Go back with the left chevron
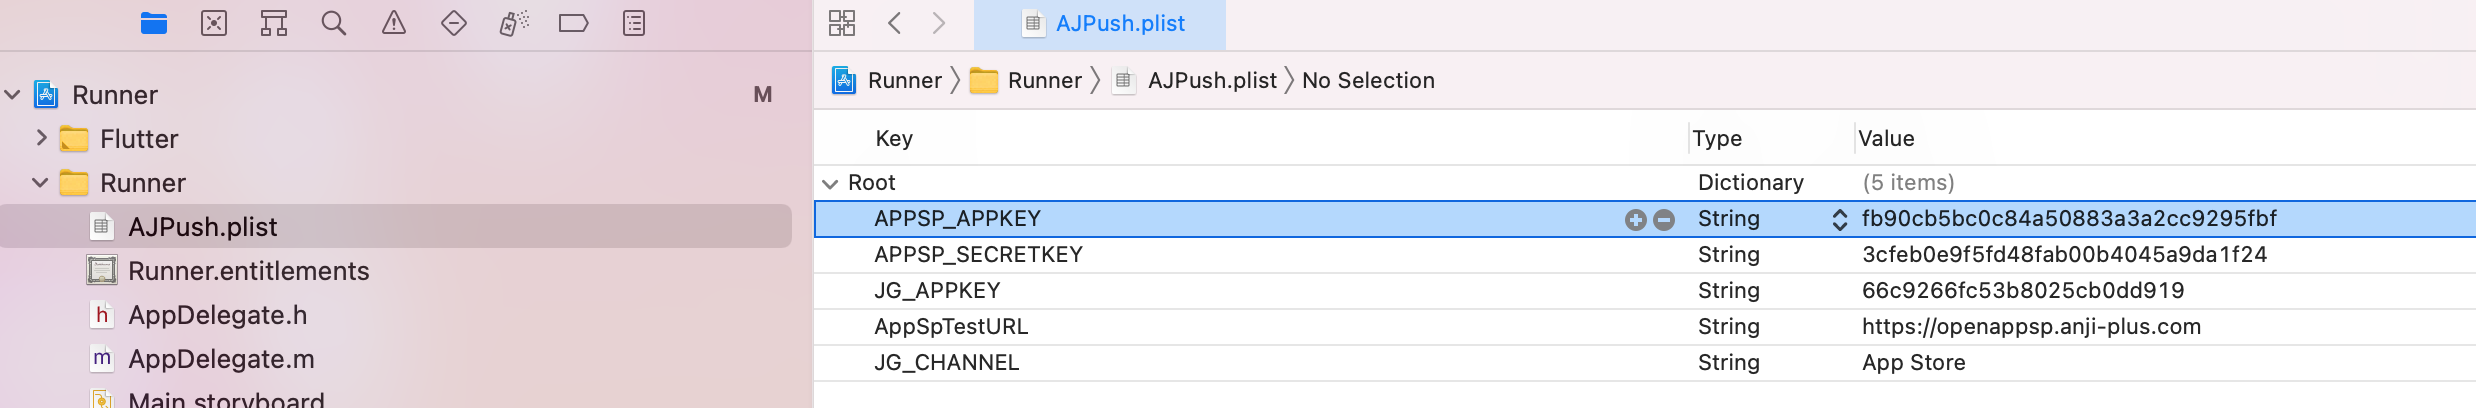Viewport: 2476px width, 408px height. pyautogui.click(x=895, y=23)
